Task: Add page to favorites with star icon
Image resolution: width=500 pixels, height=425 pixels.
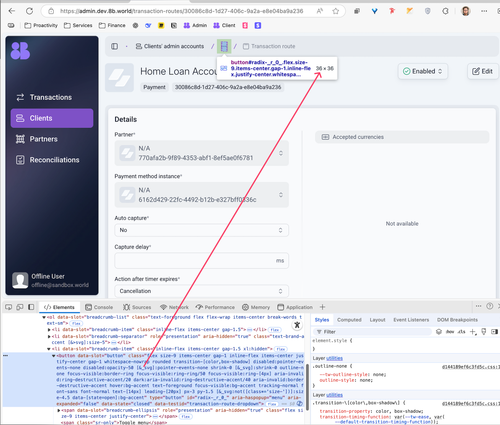Action: (x=336, y=11)
